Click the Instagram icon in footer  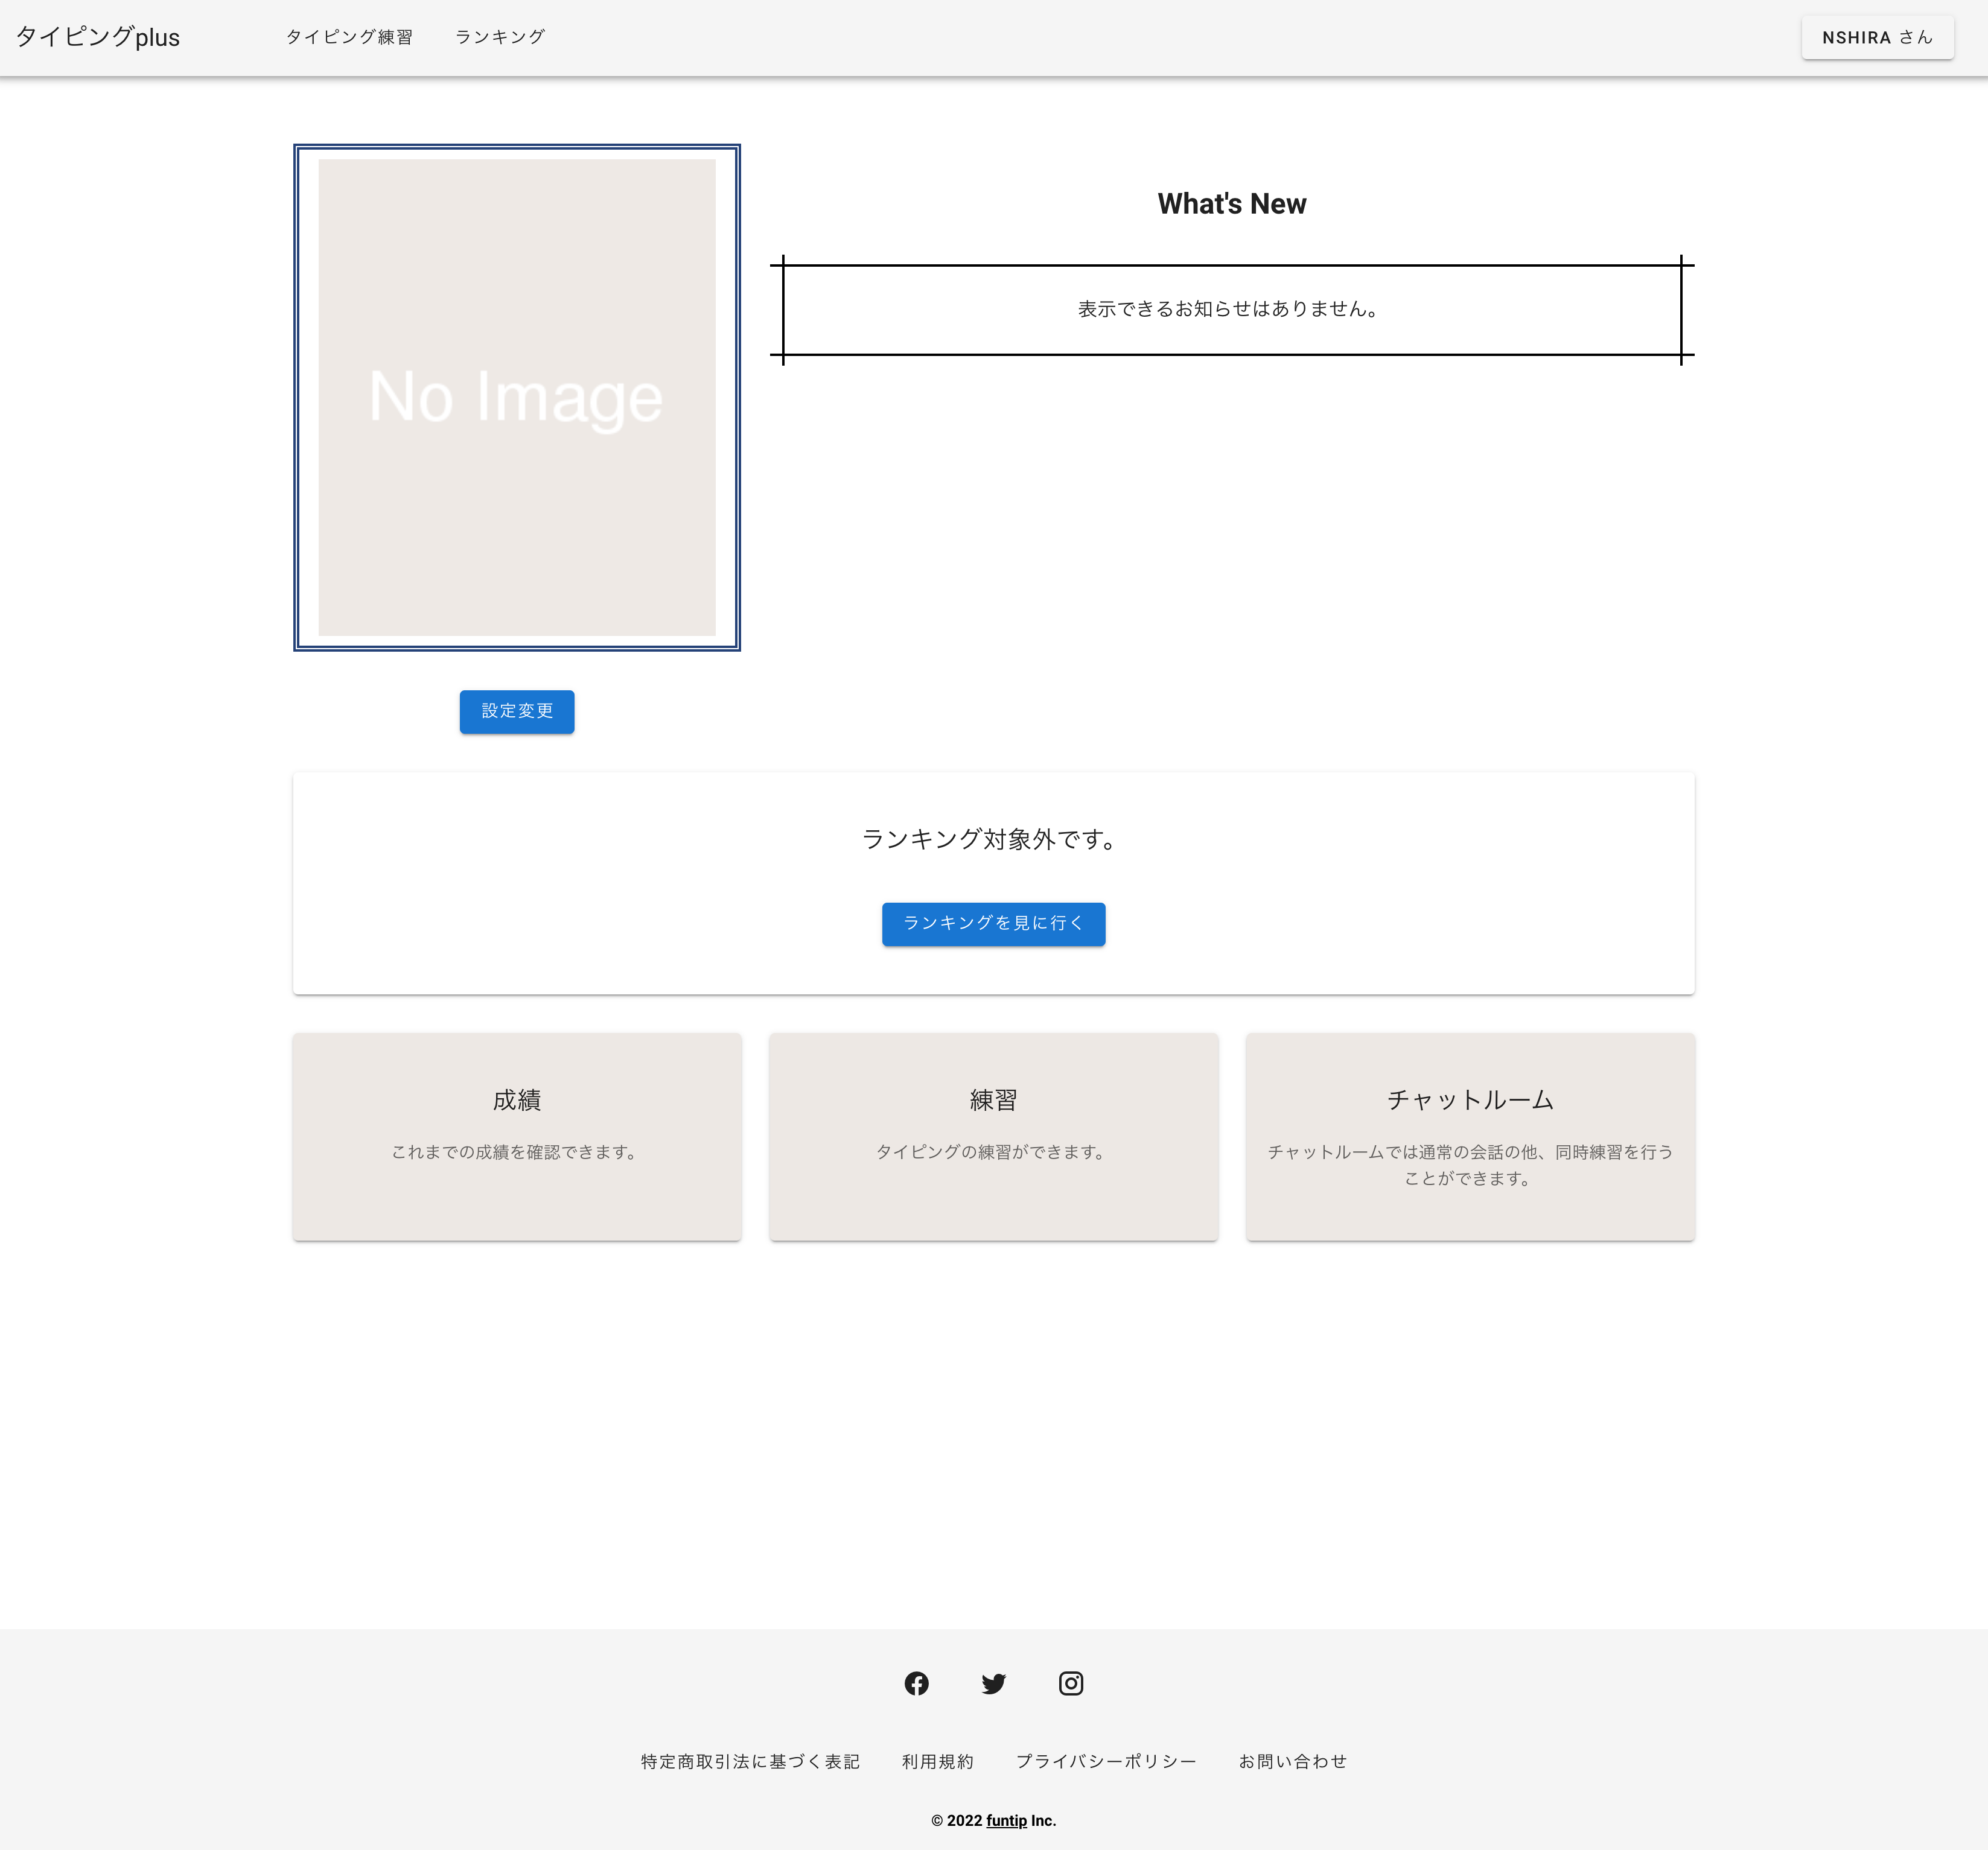click(x=1070, y=1683)
